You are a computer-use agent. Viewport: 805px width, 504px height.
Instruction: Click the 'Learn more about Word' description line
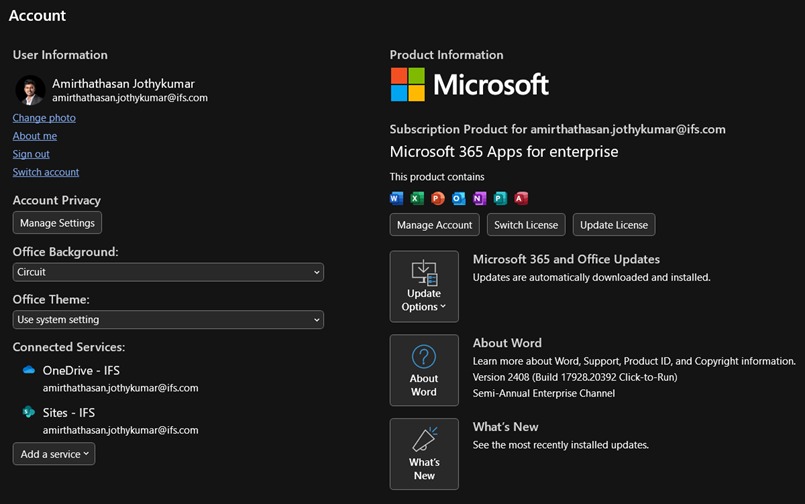[634, 361]
